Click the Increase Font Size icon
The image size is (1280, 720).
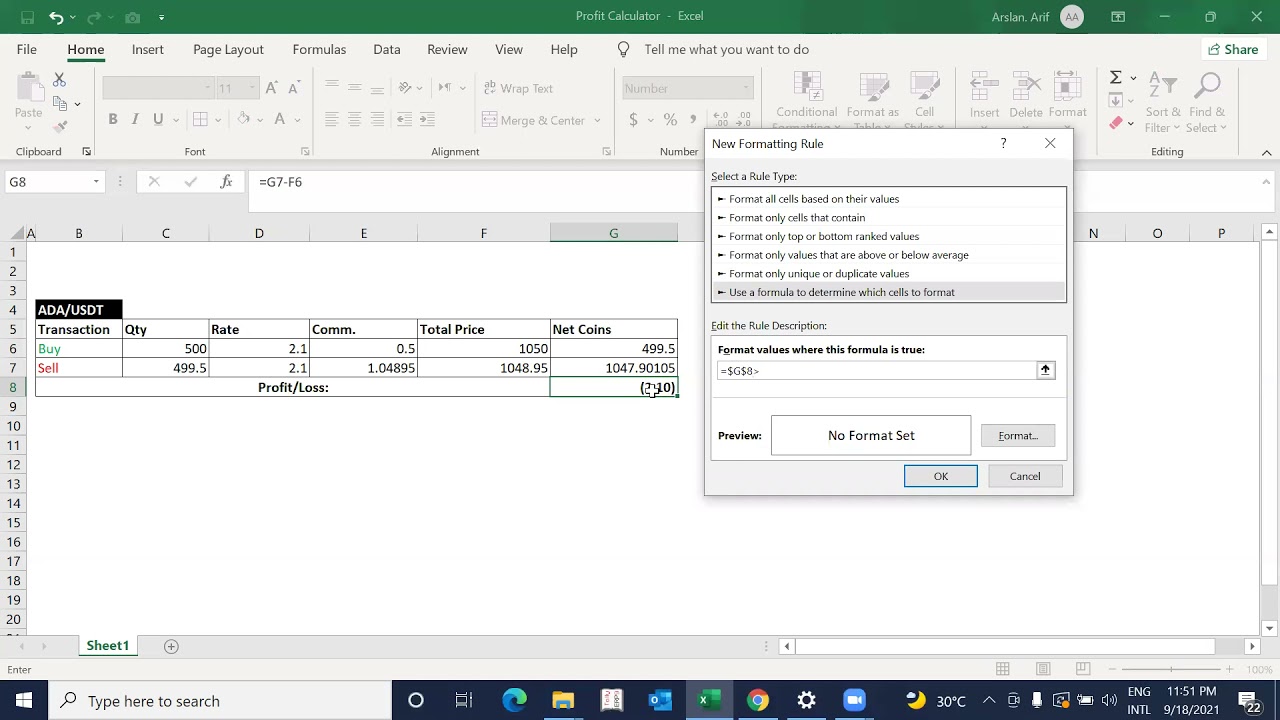[271, 88]
